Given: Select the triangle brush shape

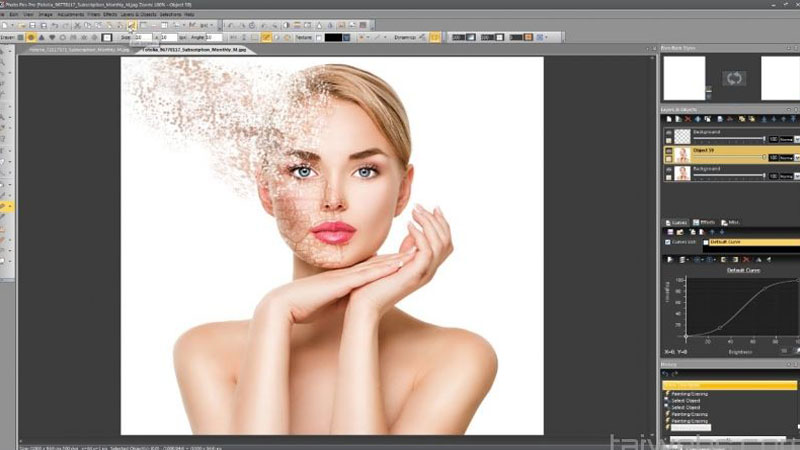Looking at the screenshot, I should coord(42,37).
